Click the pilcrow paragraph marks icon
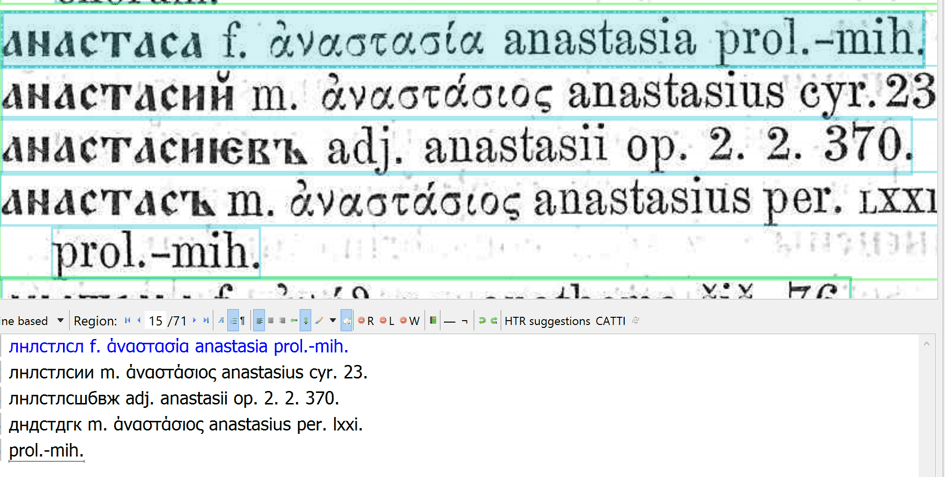945x477 pixels. (234, 321)
